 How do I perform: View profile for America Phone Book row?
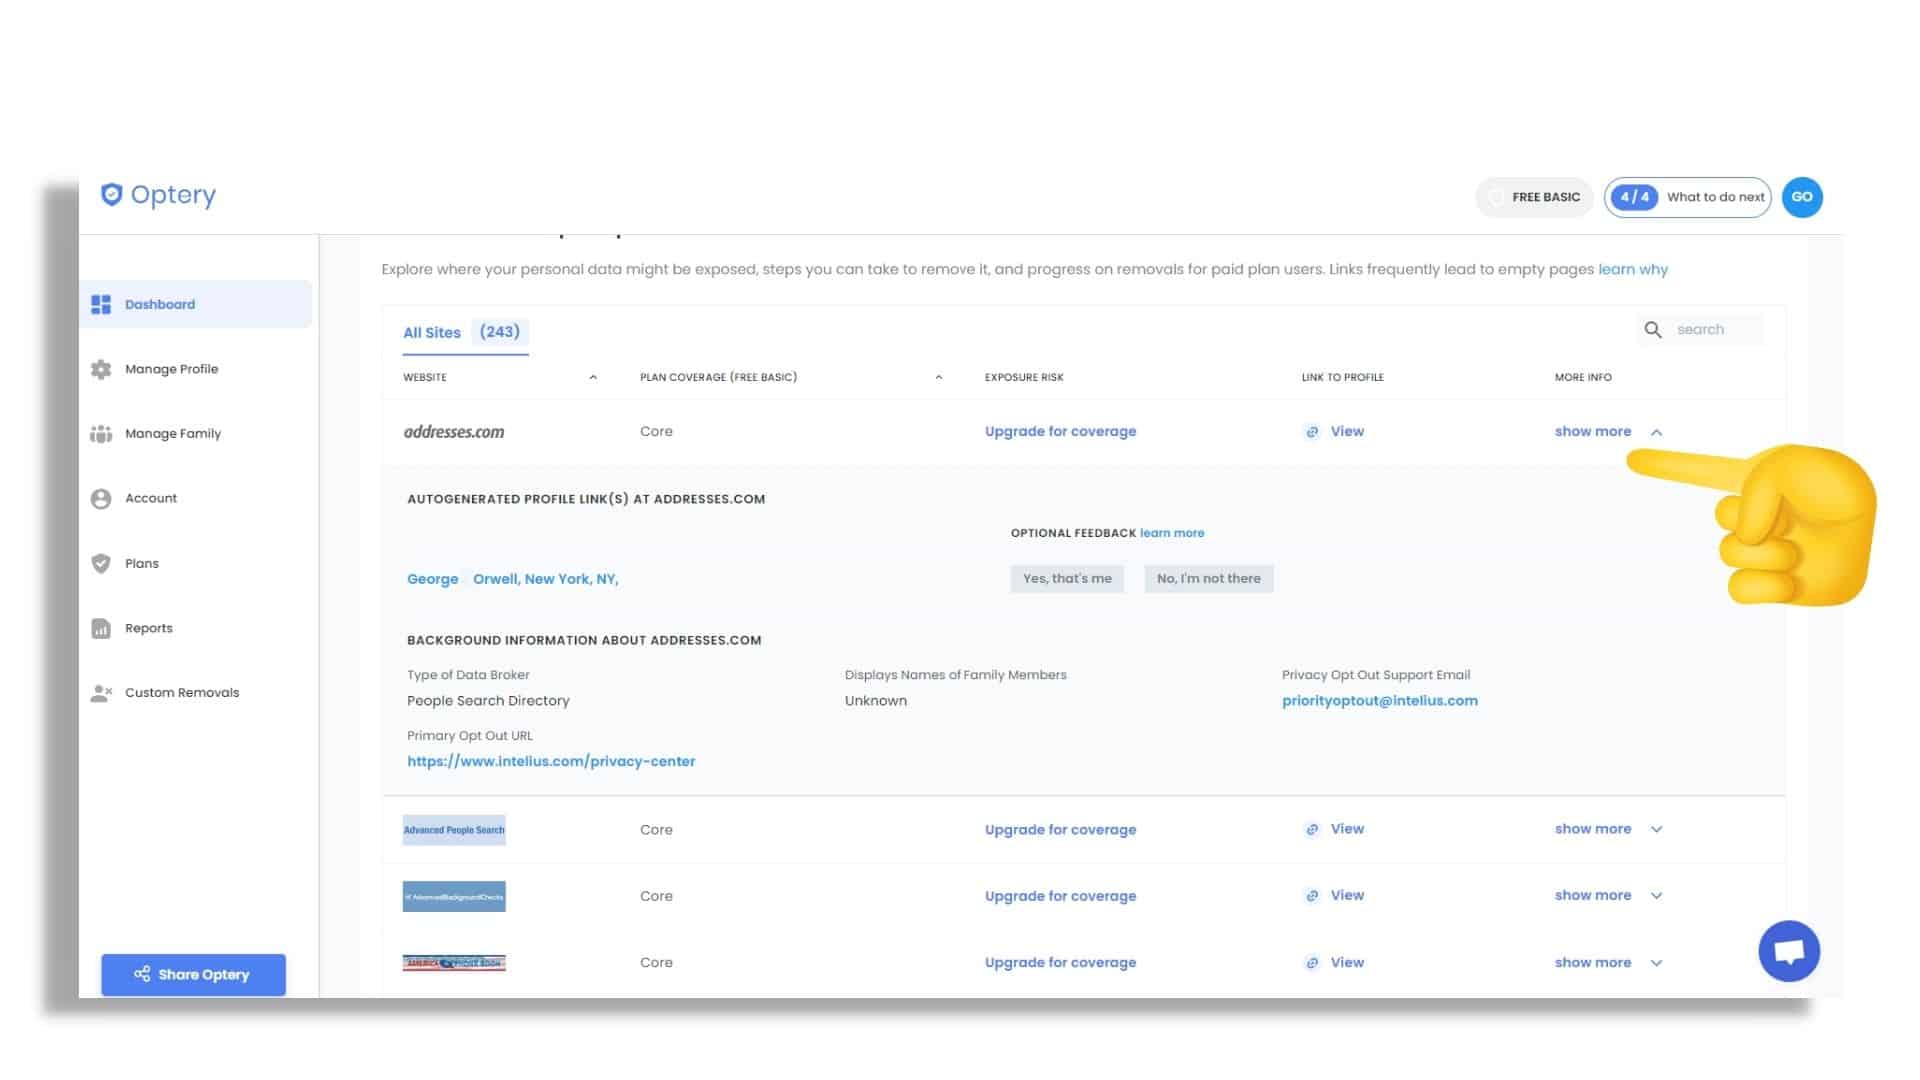click(1347, 962)
